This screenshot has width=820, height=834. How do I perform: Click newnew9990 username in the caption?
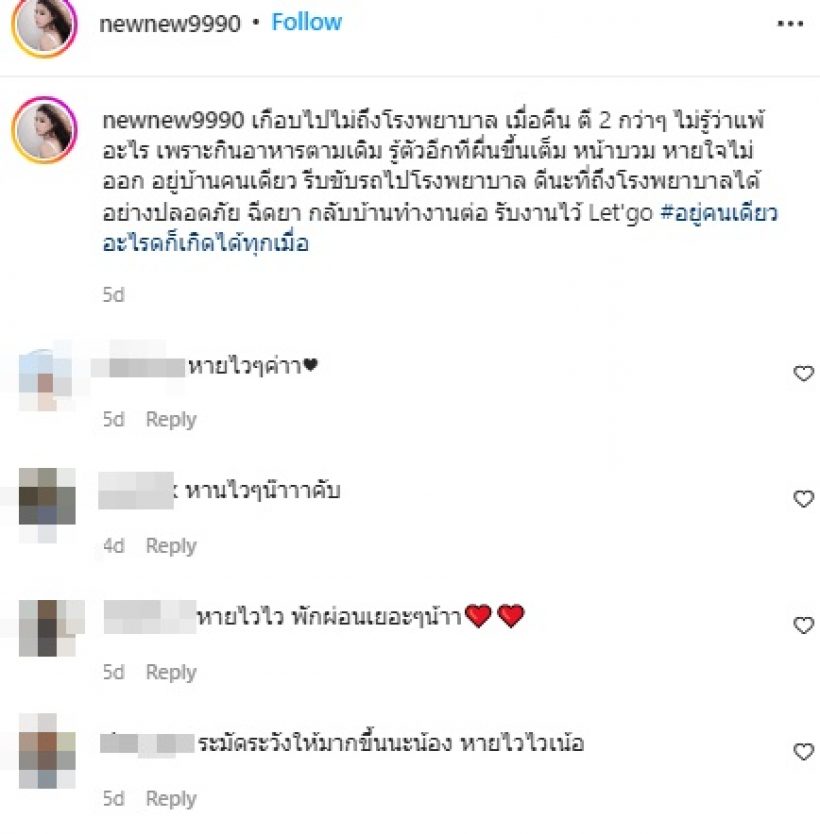pos(173,121)
